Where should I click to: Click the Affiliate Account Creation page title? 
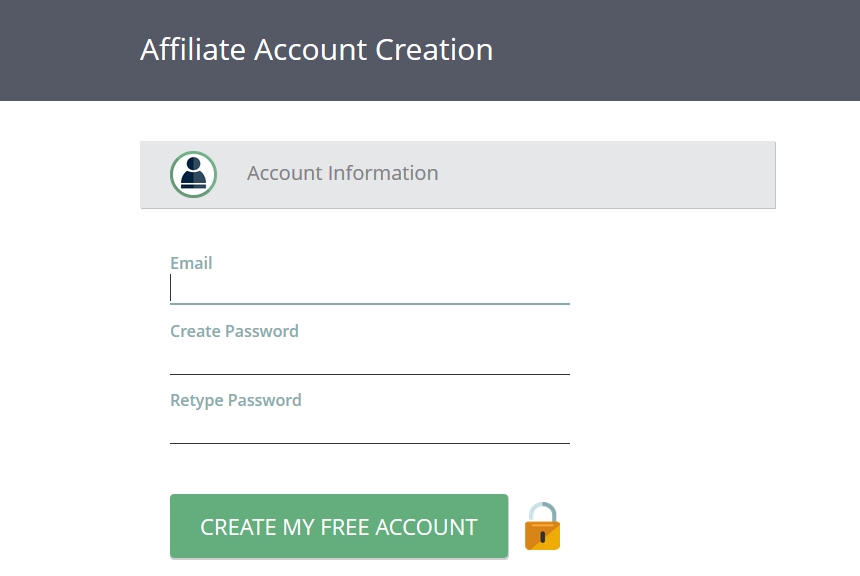pyautogui.click(x=316, y=50)
